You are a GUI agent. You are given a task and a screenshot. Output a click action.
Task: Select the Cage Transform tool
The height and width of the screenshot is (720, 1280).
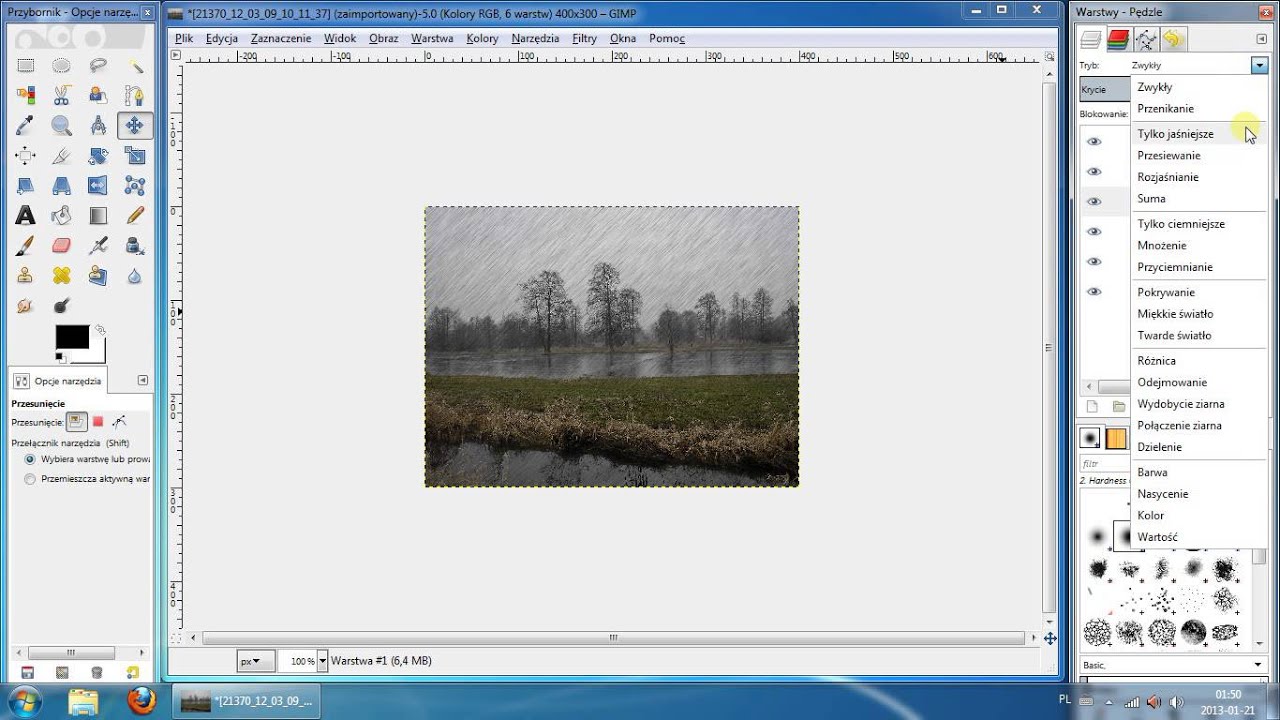pyautogui.click(x=135, y=186)
